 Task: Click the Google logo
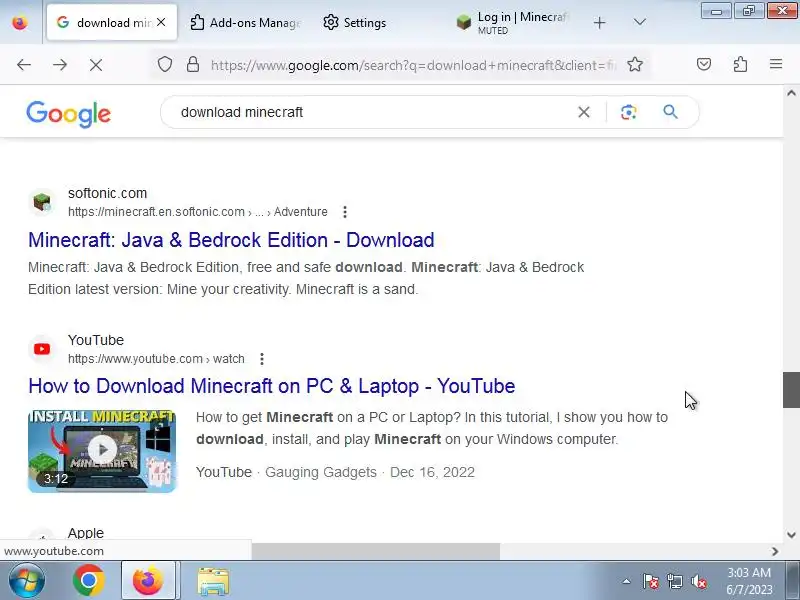point(68,113)
